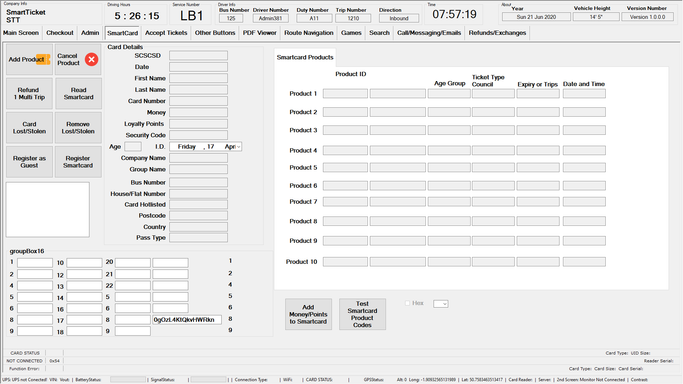
Task: Mark card with Card Lost/Stolen button
Action: tap(29, 128)
